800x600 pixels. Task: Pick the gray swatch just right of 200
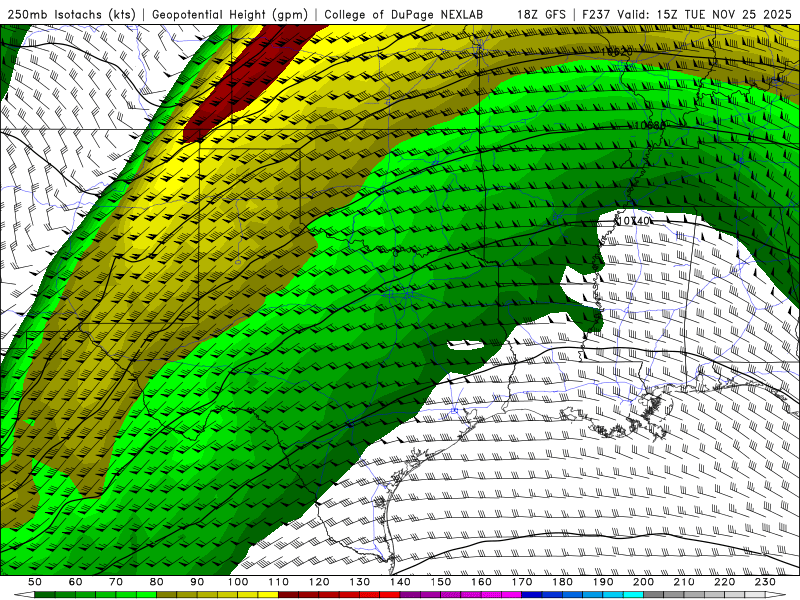coord(654,595)
